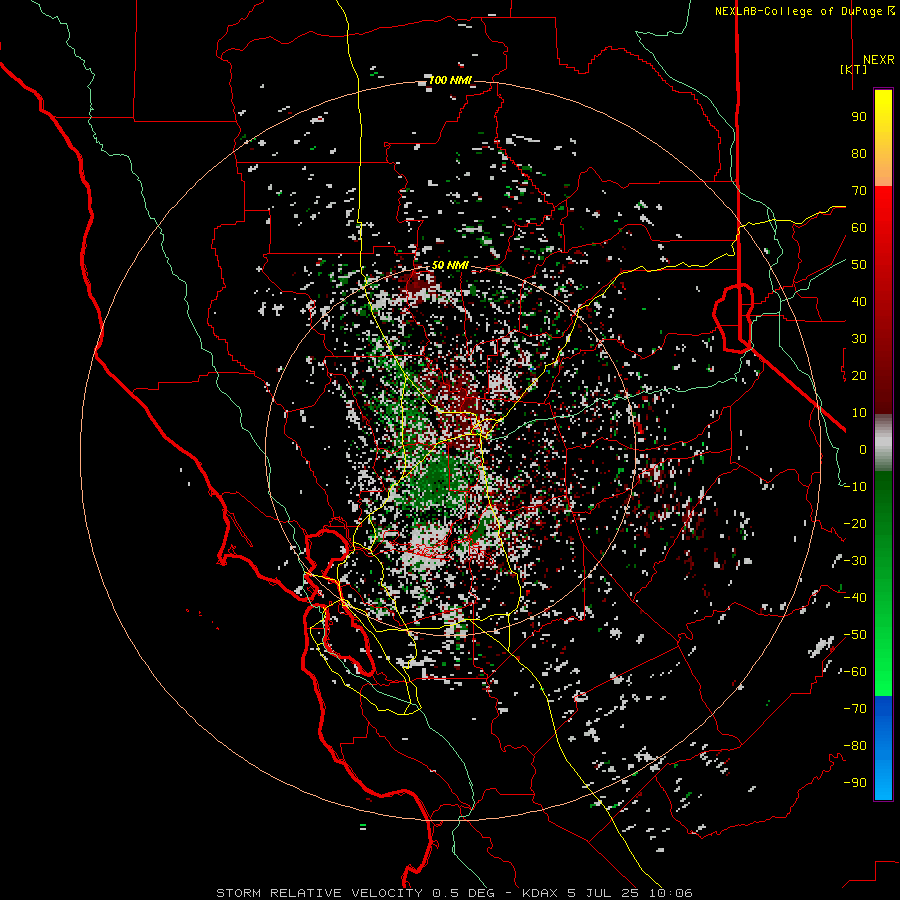Click the NEXLAB-College of DuPage title text
This screenshot has height=900, width=900.
coord(798,11)
